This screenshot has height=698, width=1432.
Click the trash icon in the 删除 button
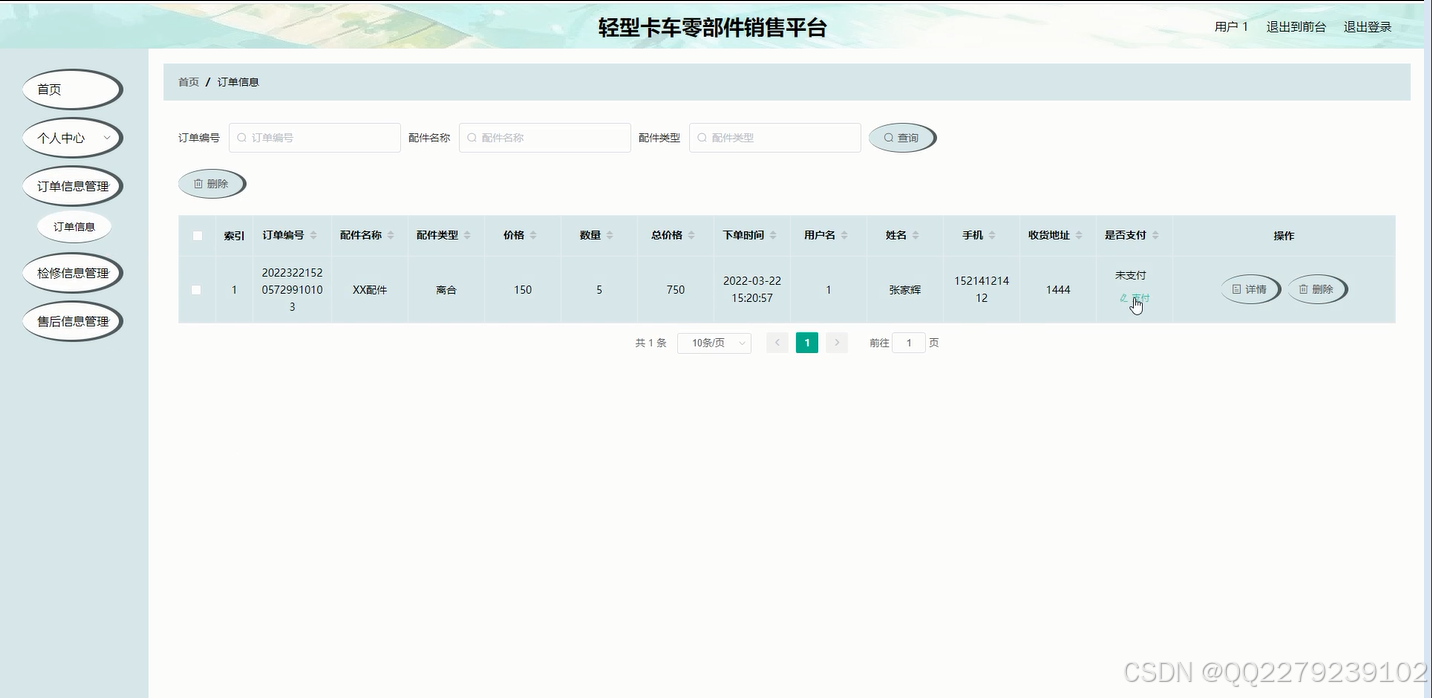pos(198,183)
